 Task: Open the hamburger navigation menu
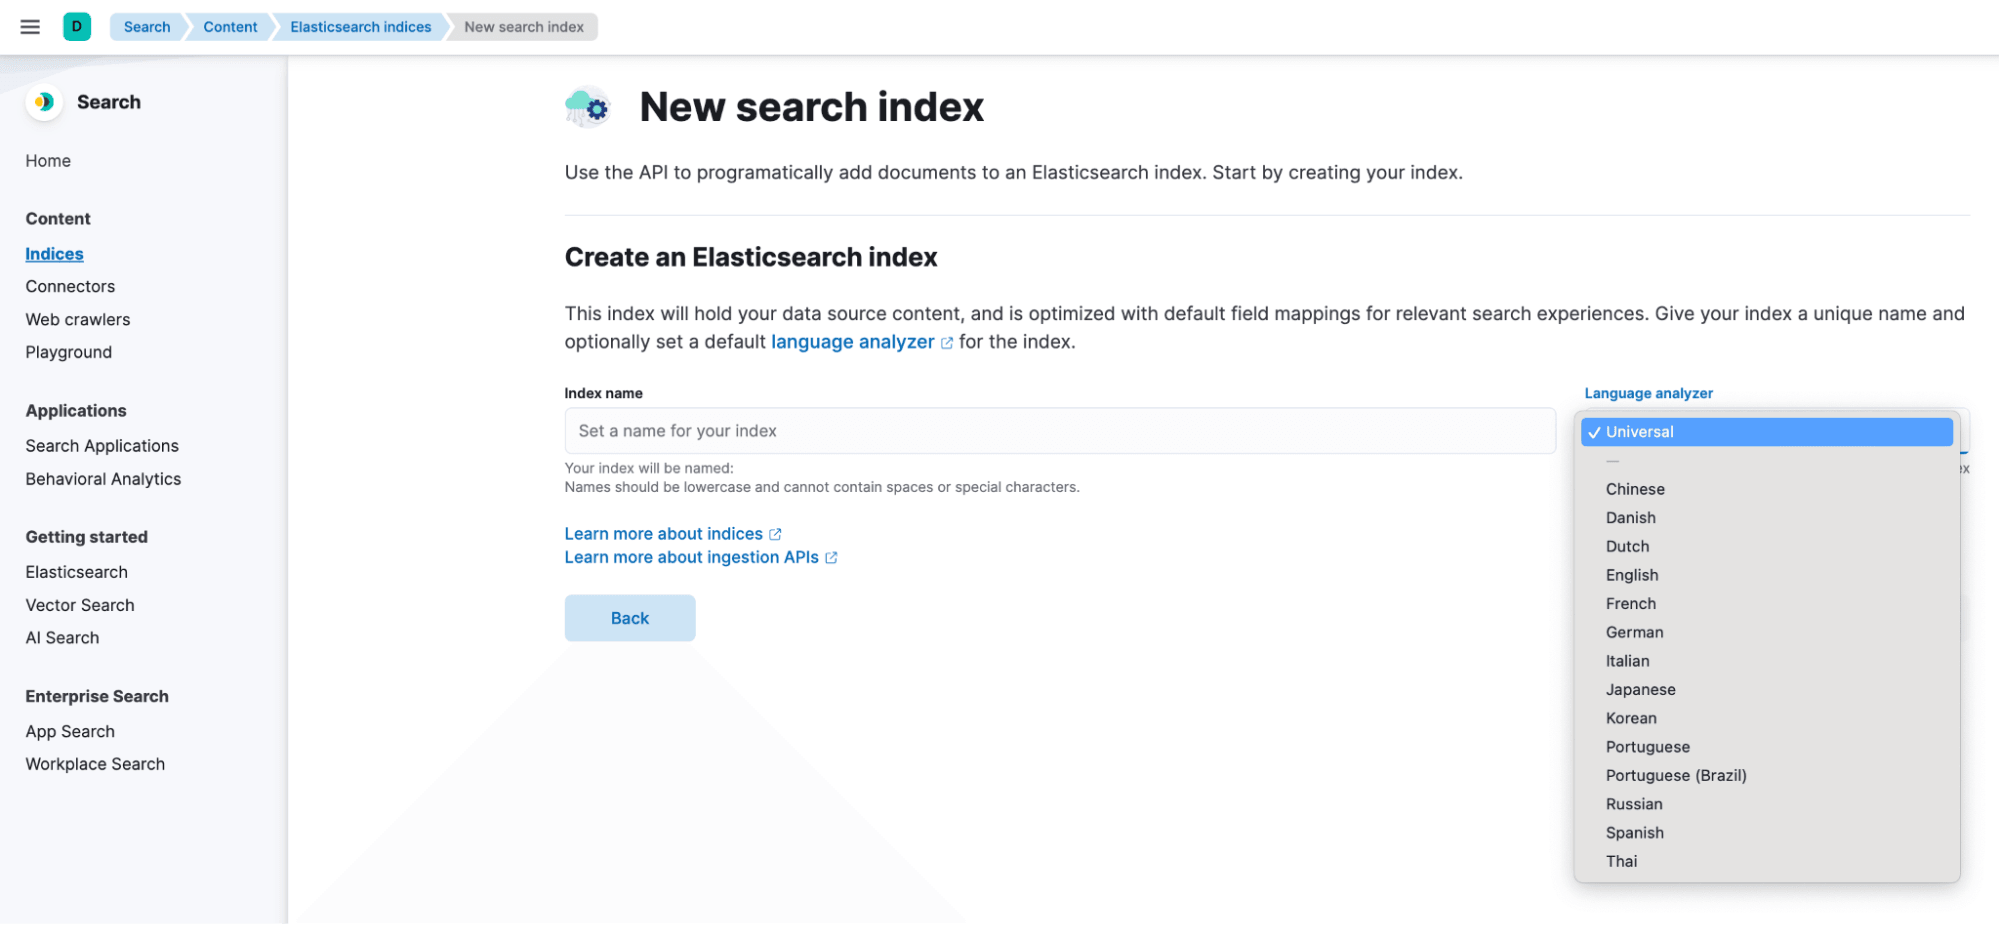tap(30, 27)
